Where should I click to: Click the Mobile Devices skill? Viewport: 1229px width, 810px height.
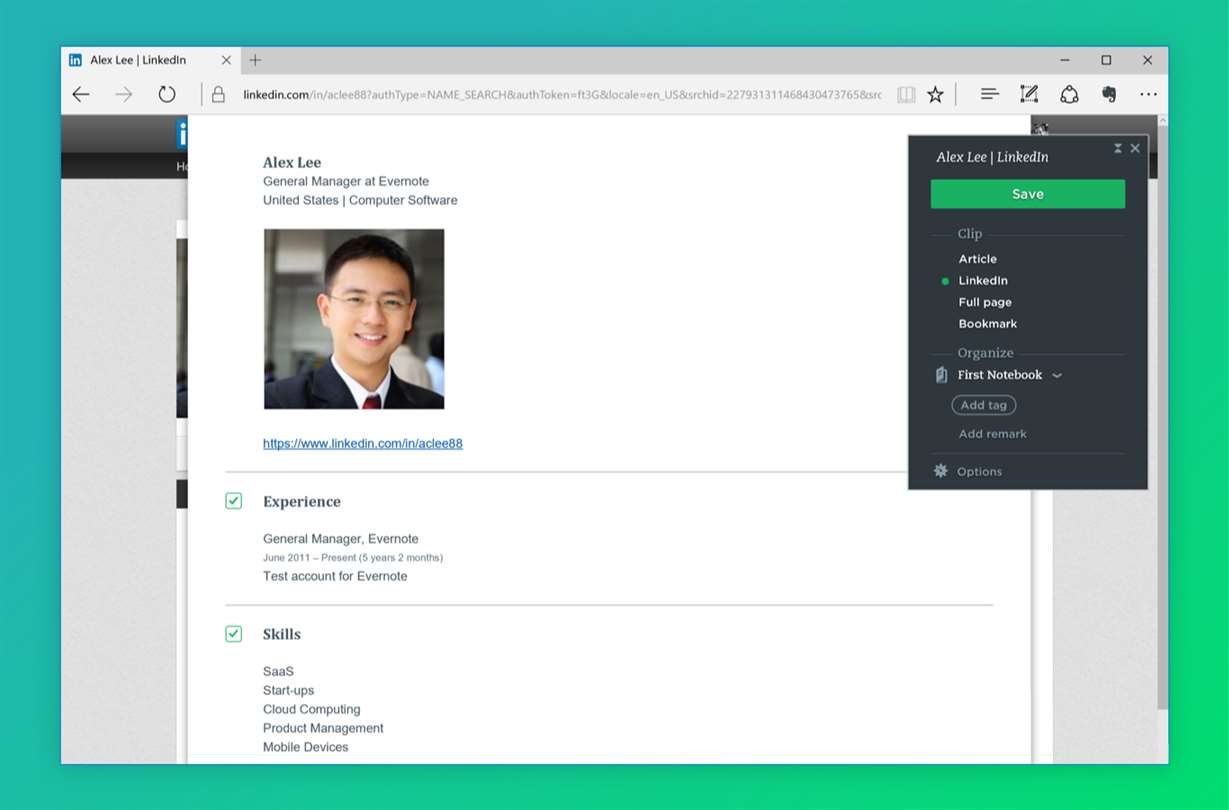pos(306,747)
